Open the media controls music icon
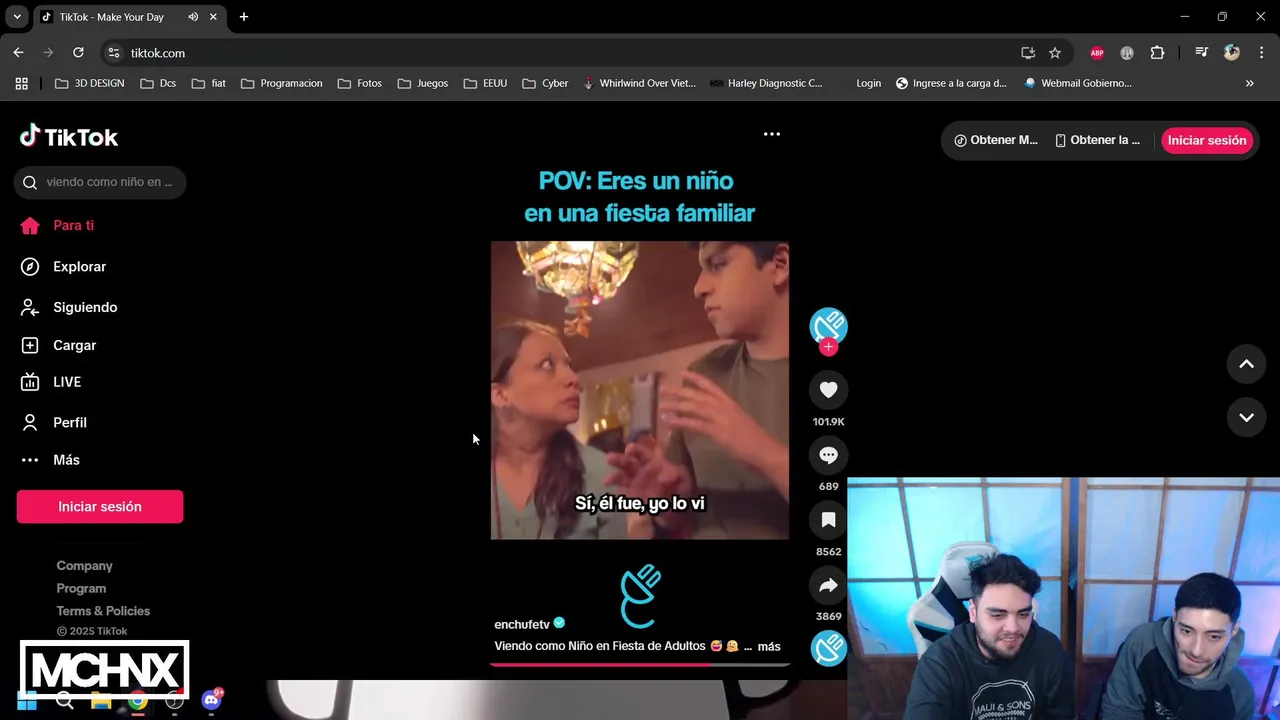Image resolution: width=1280 pixels, height=720 pixels. pos(1201,53)
